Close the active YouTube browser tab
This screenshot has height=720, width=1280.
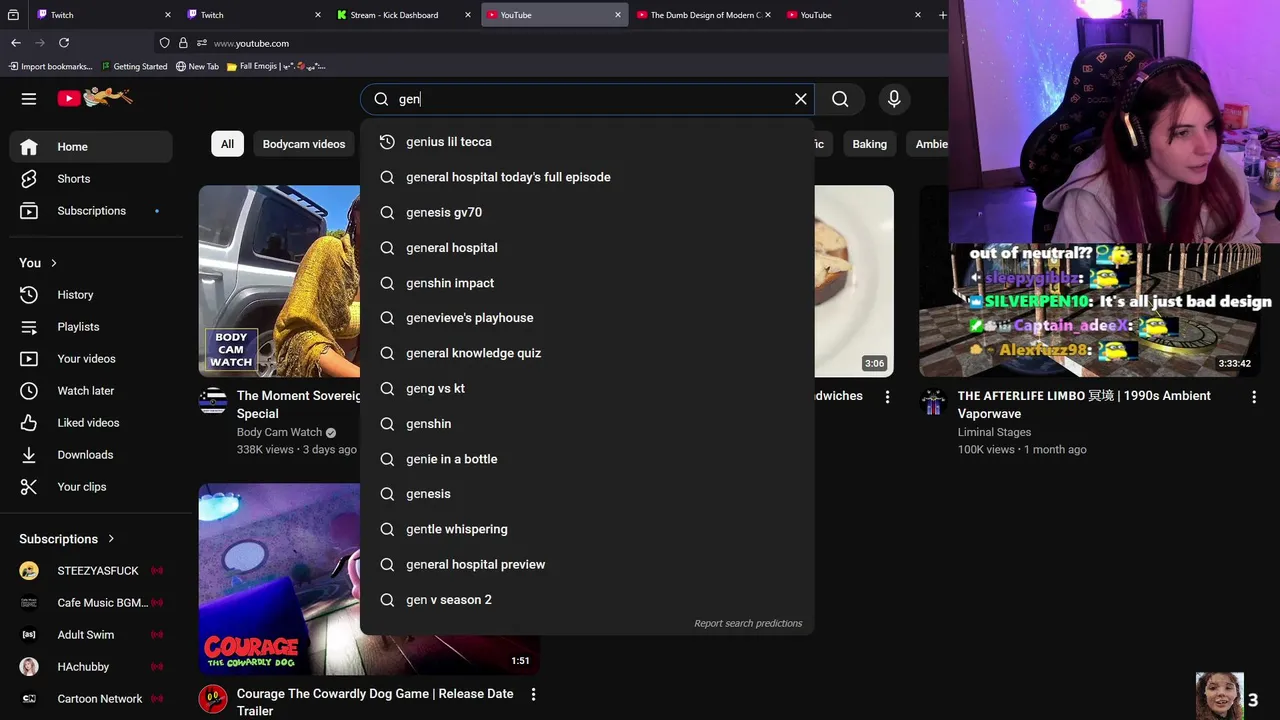click(617, 15)
